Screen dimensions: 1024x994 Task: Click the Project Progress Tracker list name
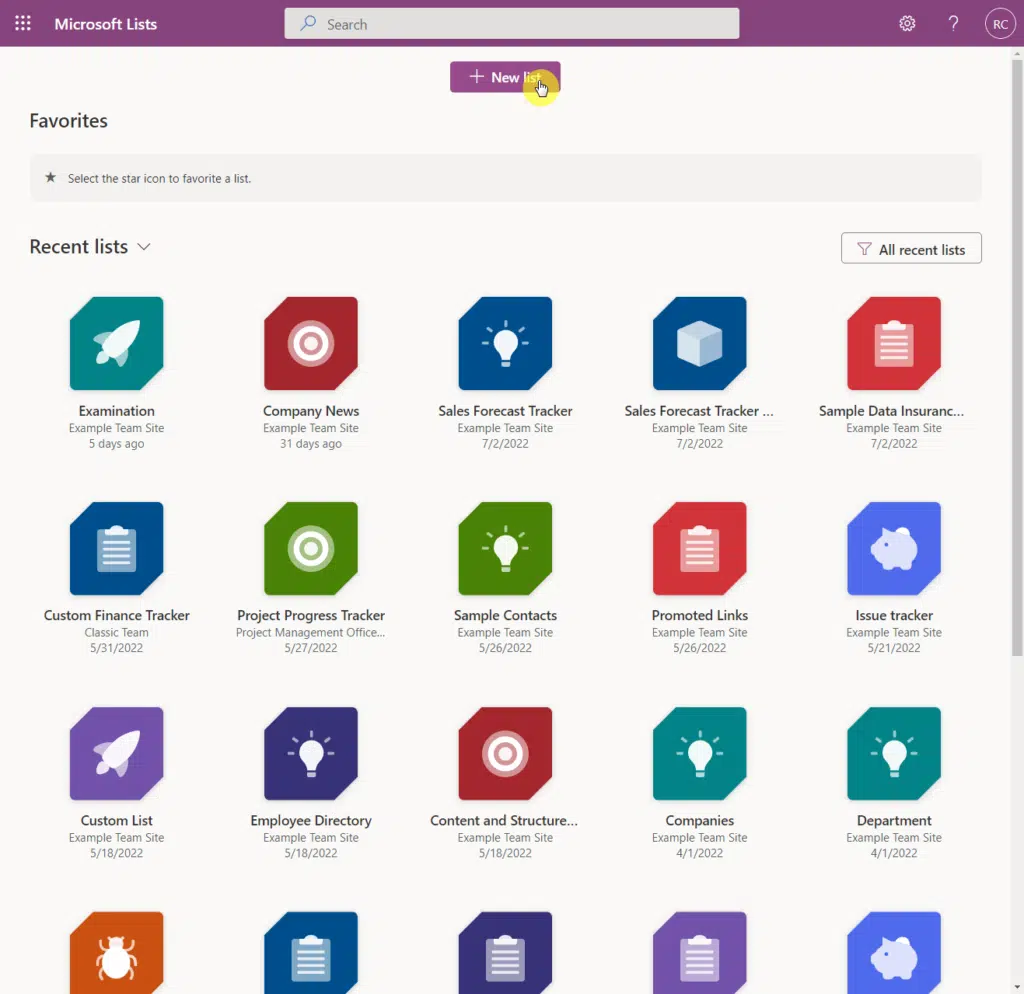point(311,615)
